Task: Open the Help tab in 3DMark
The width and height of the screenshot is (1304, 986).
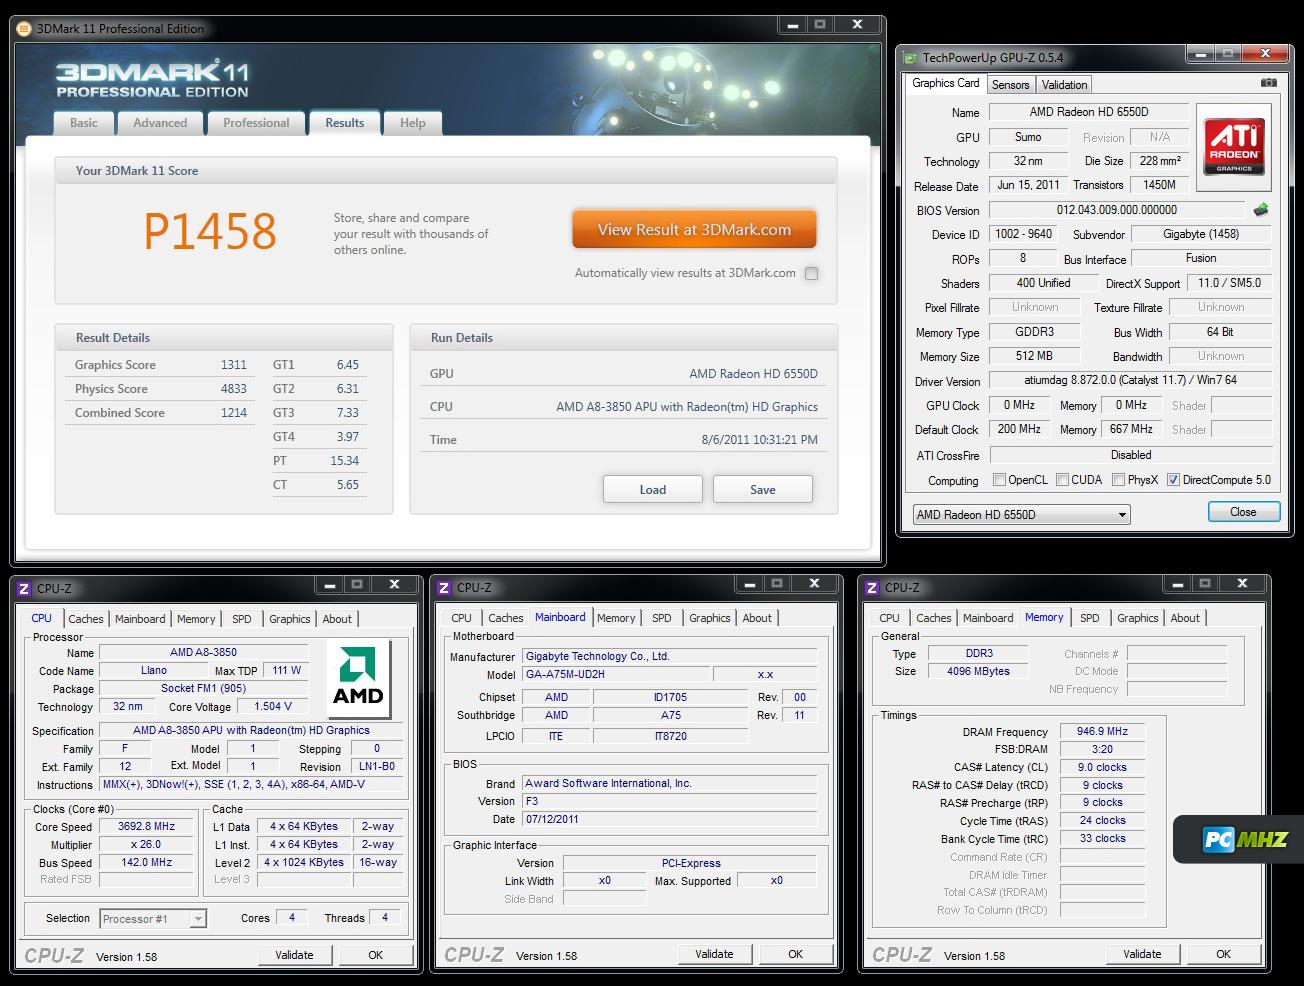Action: point(413,123)
